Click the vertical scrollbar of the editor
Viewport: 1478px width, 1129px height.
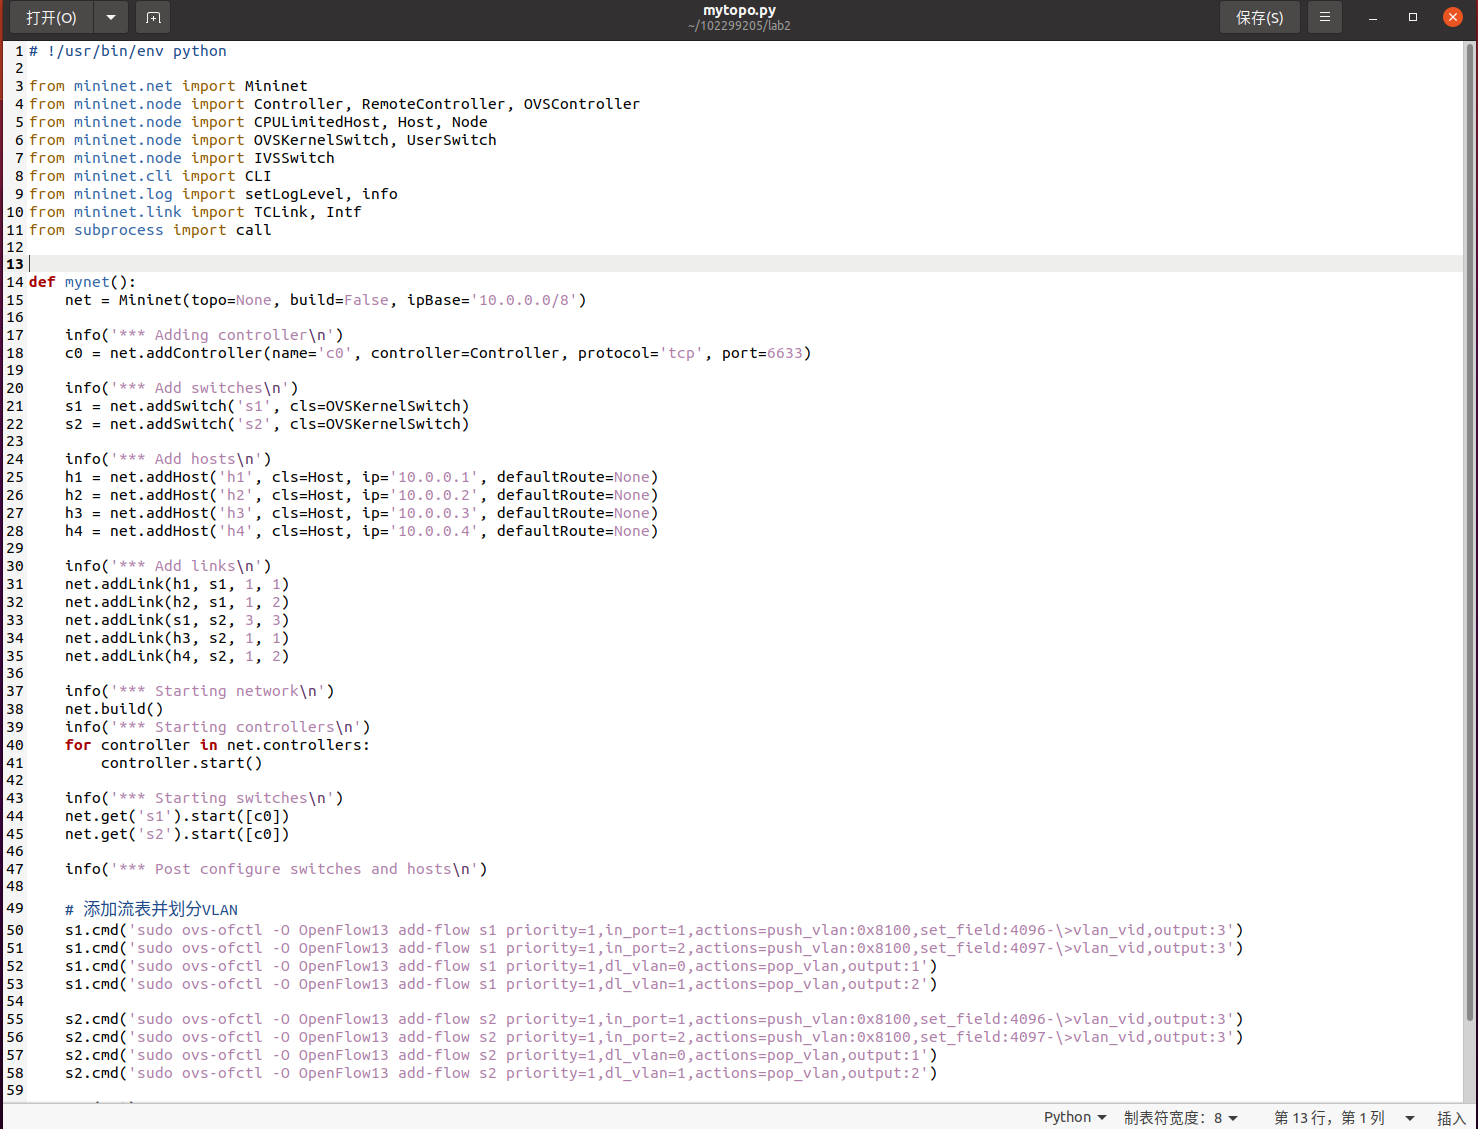coord(1470,530)
